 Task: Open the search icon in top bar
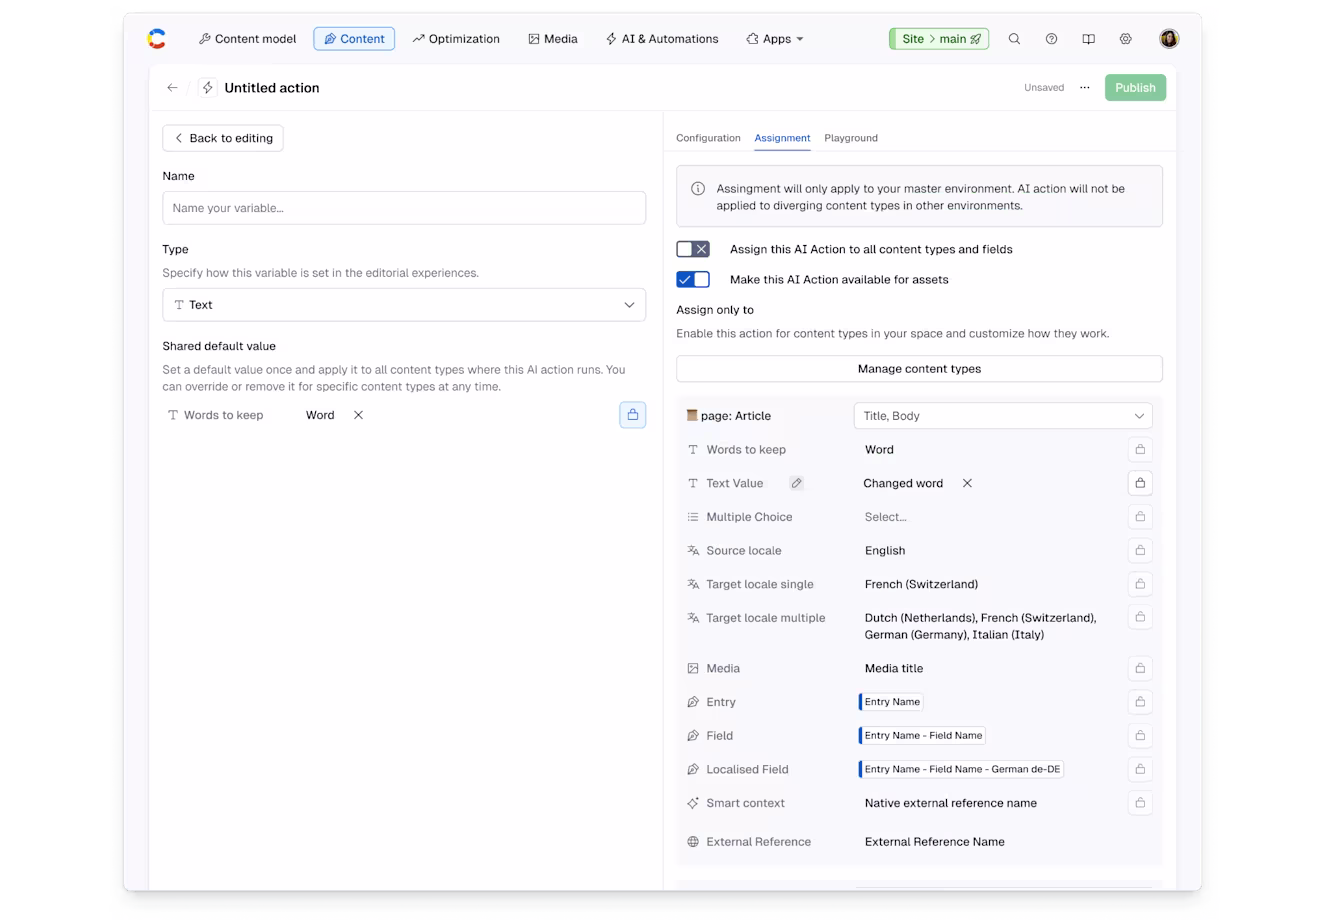1014,39
